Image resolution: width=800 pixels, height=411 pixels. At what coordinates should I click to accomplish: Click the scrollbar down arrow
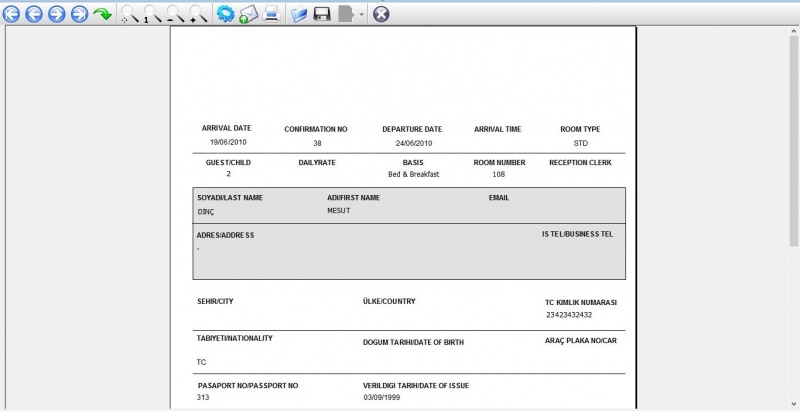click(x=794, y=404)
